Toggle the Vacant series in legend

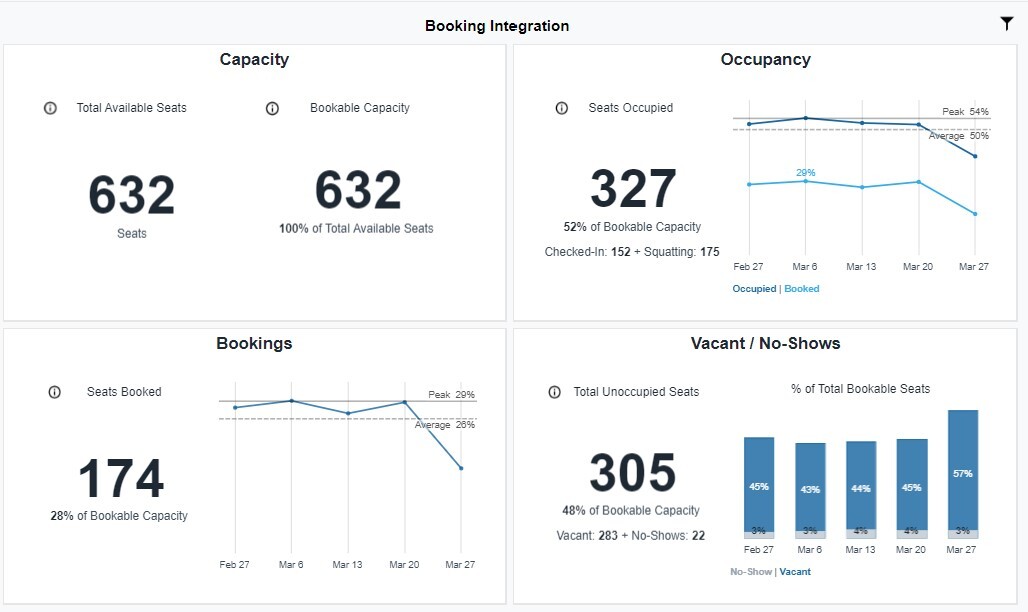tap(795, 572)
